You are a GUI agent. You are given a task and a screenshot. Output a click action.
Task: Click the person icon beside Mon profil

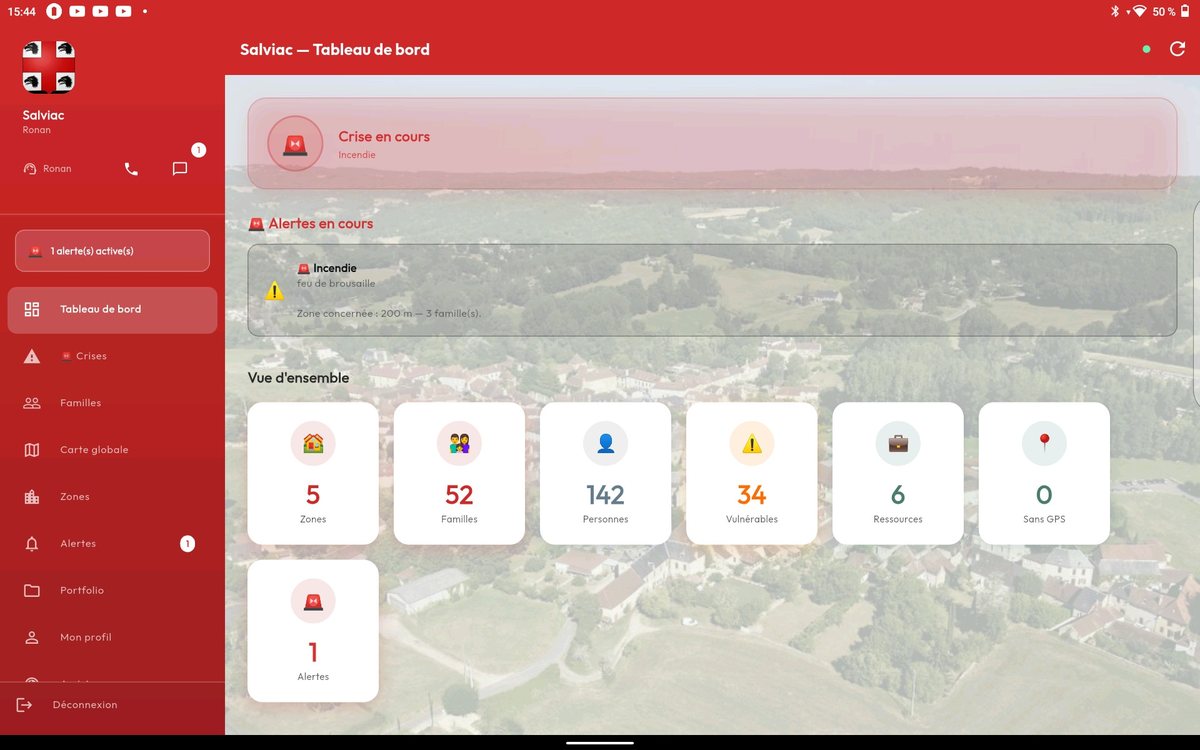pos(32,638)
